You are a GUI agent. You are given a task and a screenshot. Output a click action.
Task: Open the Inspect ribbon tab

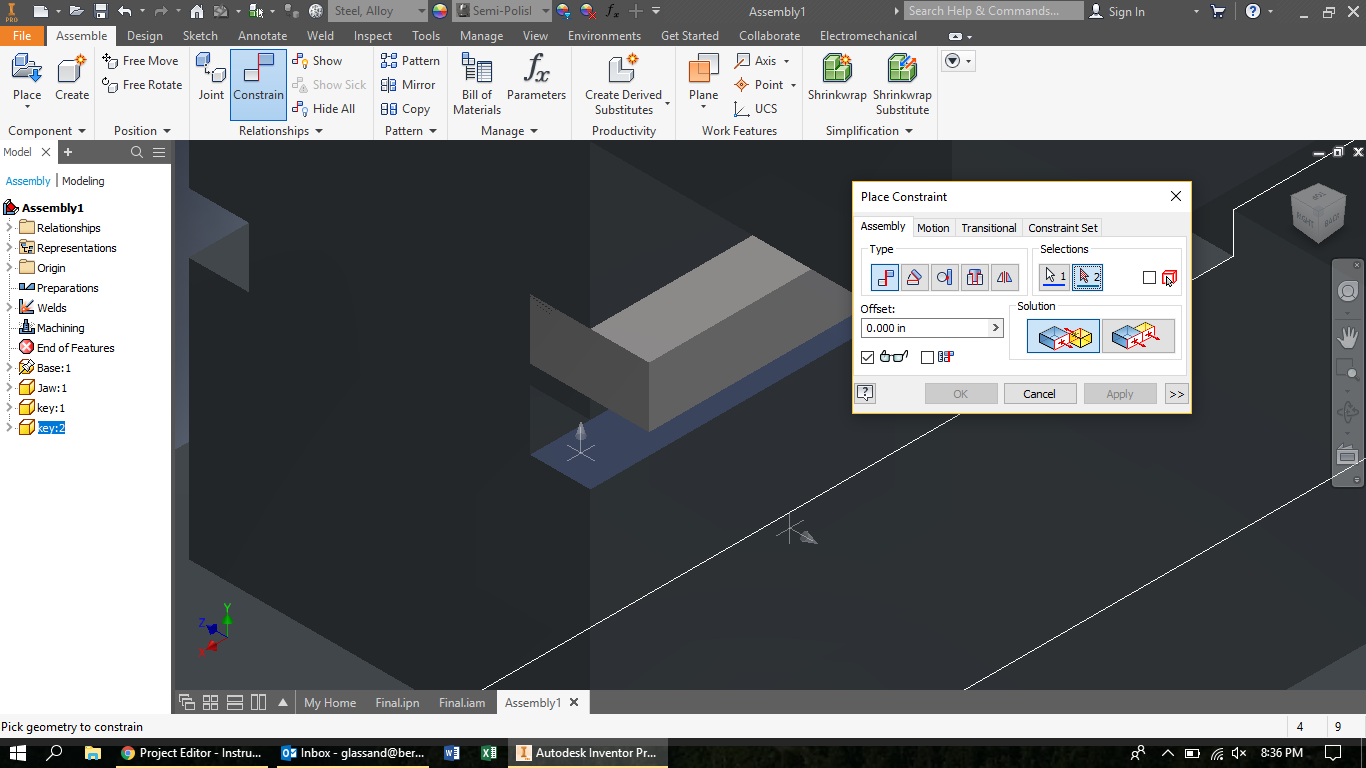373,36
